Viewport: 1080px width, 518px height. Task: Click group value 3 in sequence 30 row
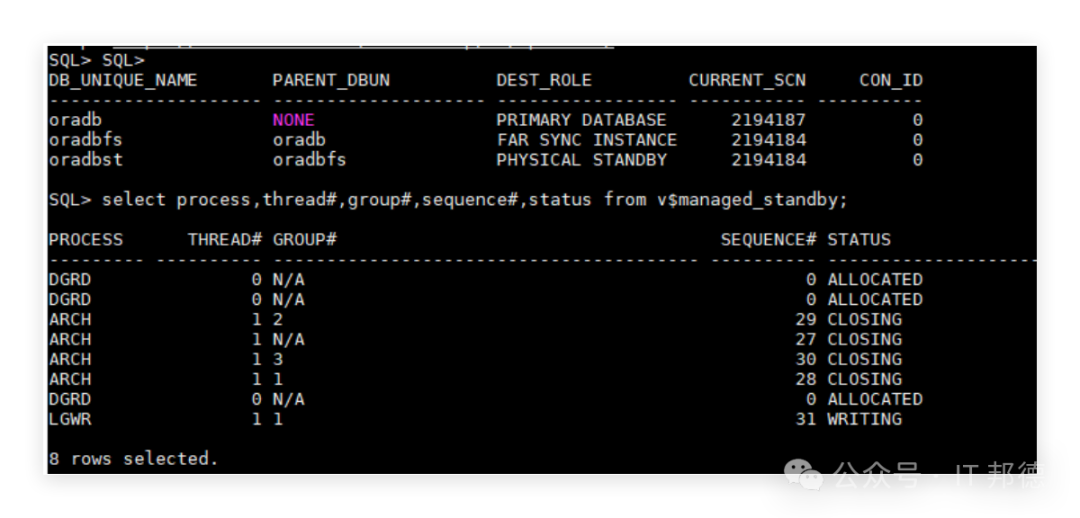click(278, 360)
